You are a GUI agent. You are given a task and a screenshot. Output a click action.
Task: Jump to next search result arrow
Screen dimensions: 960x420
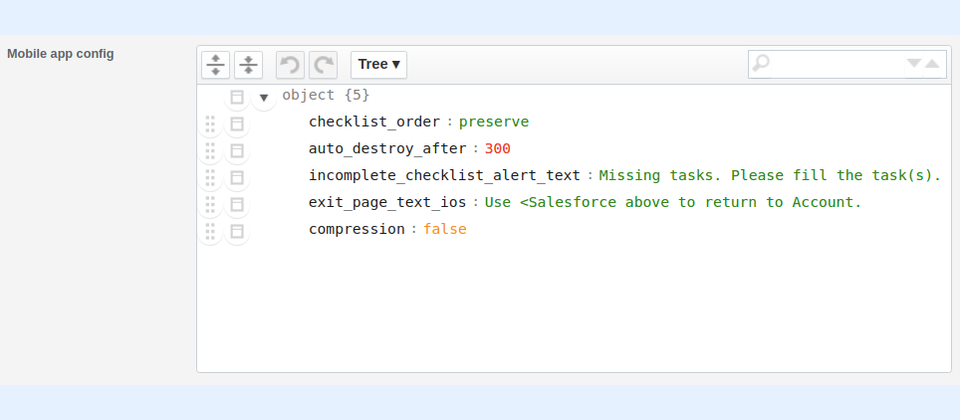[x=914, y=64]
